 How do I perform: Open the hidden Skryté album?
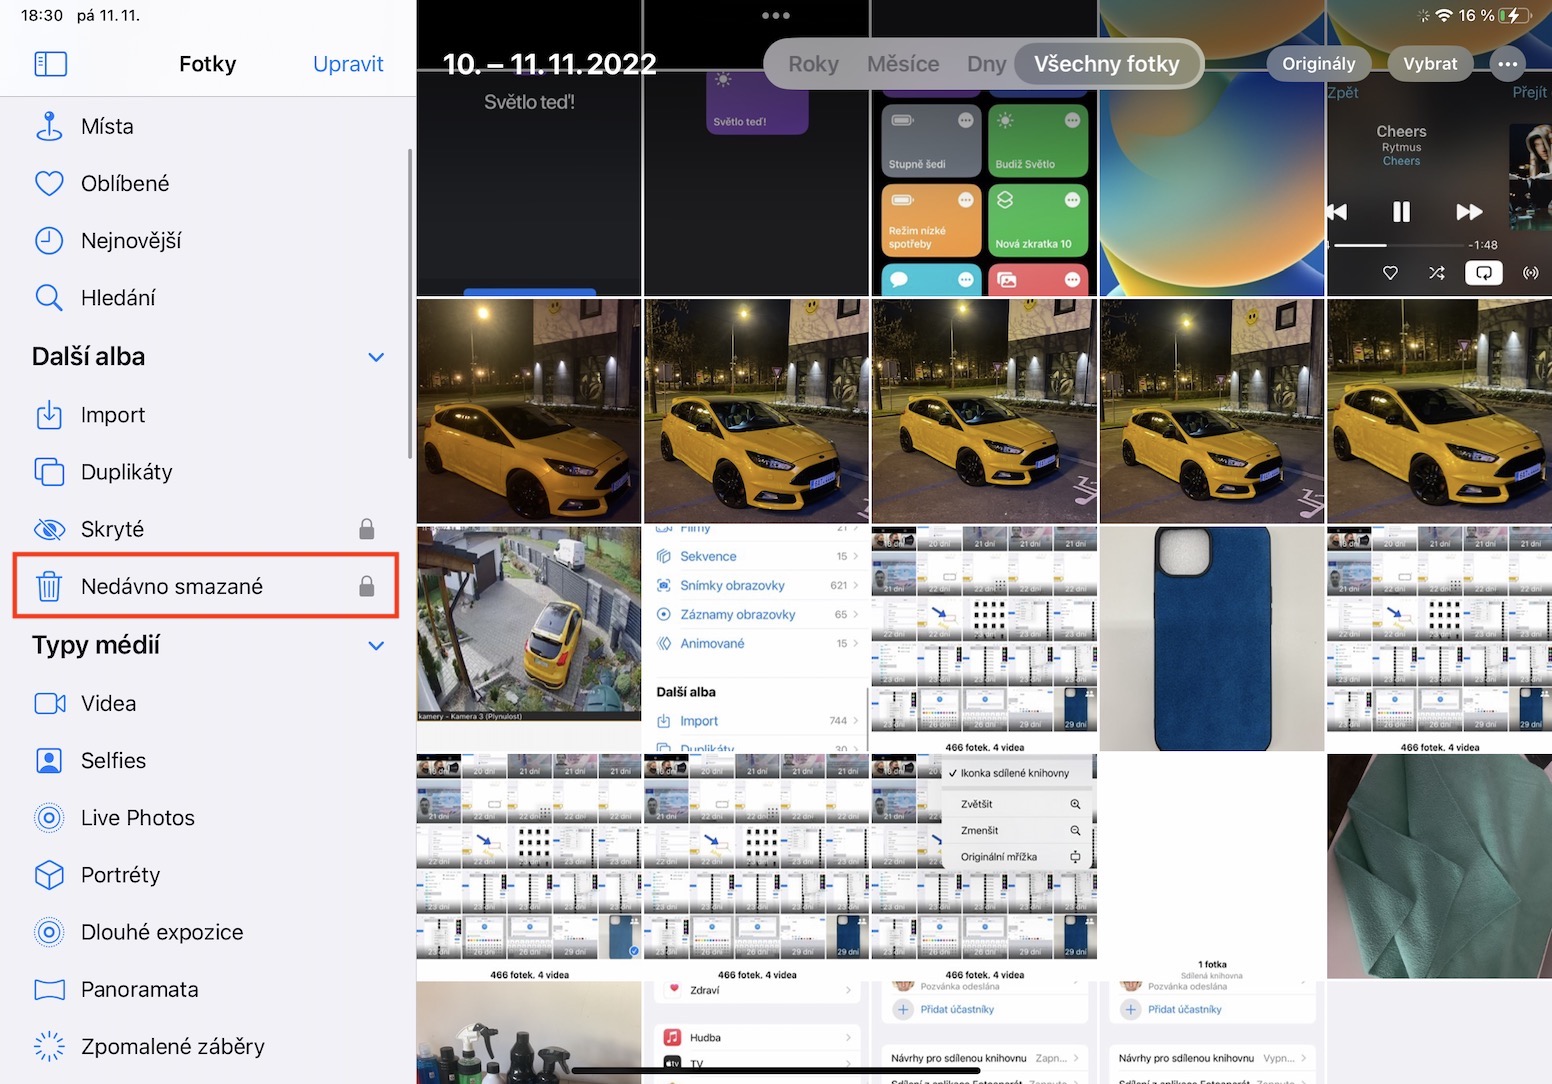(x=112, y=529)
